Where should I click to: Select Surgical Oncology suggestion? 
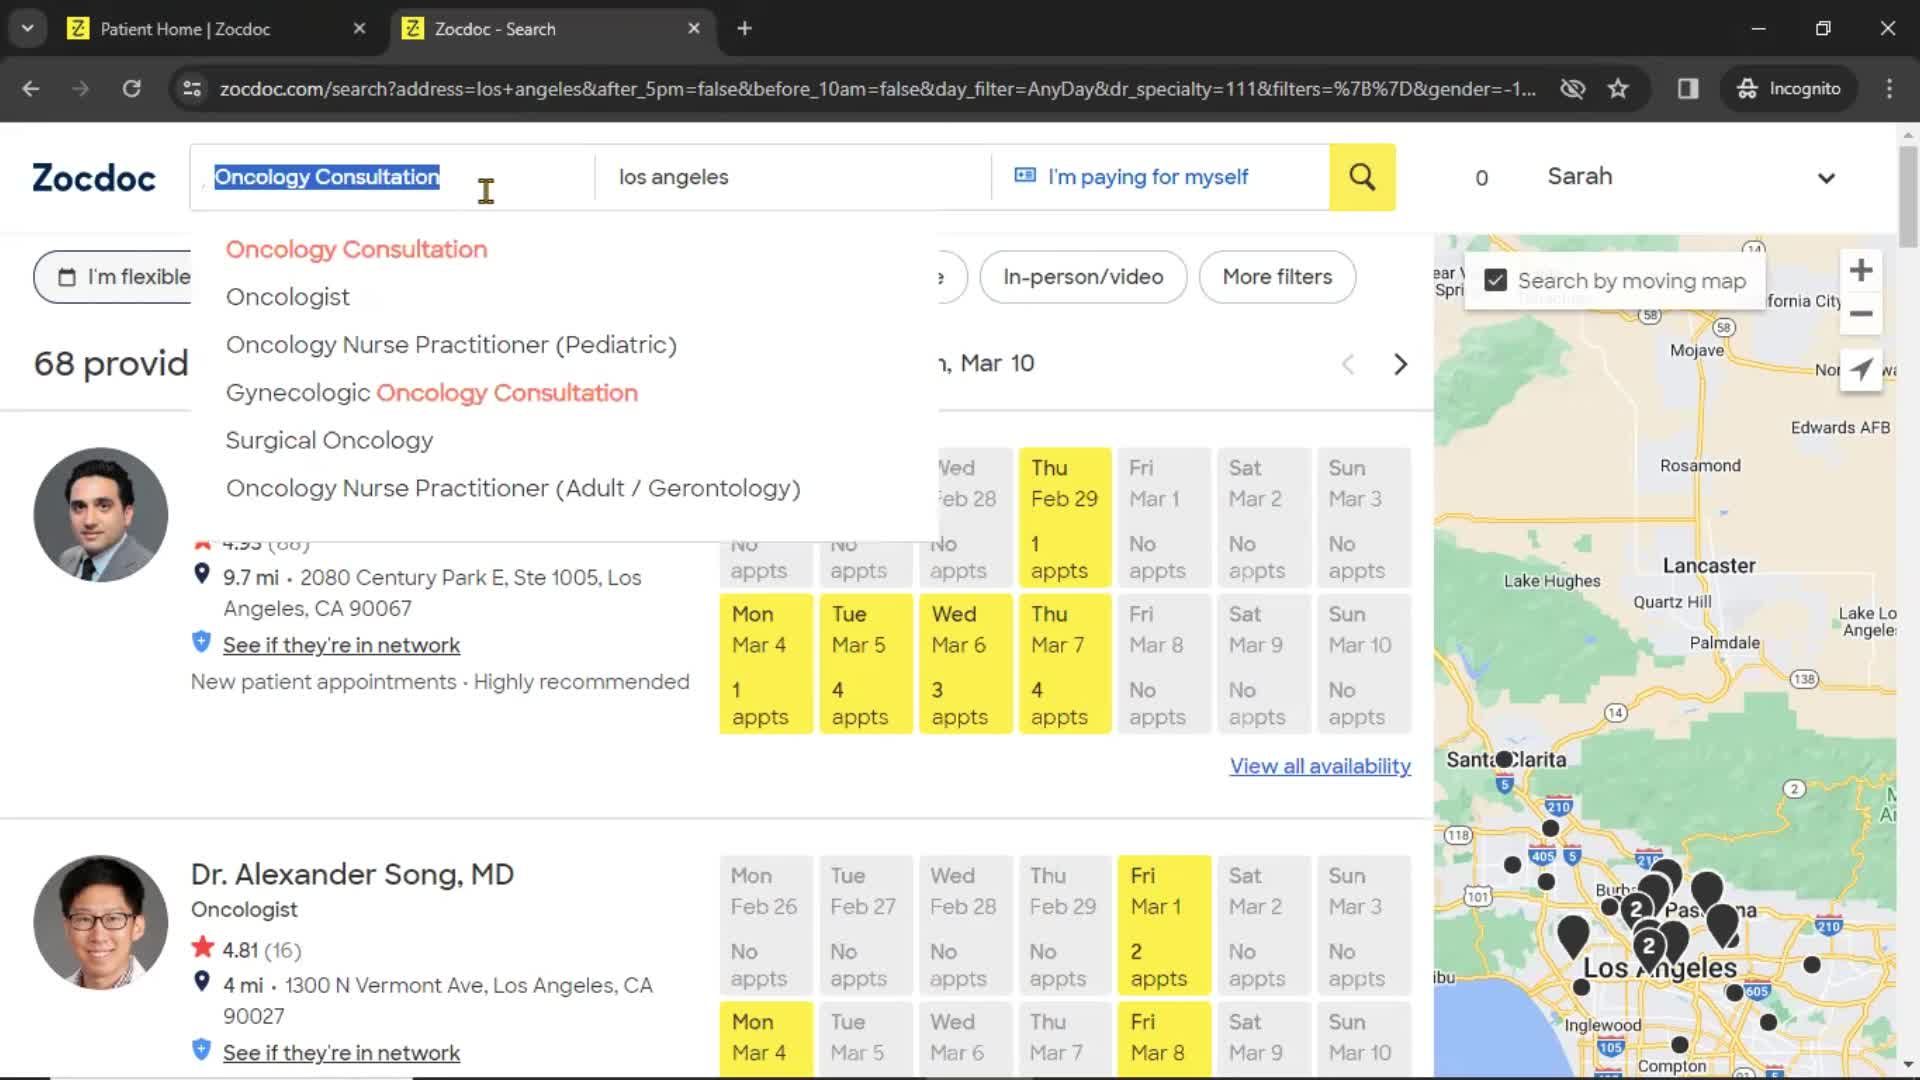point(329,441)
